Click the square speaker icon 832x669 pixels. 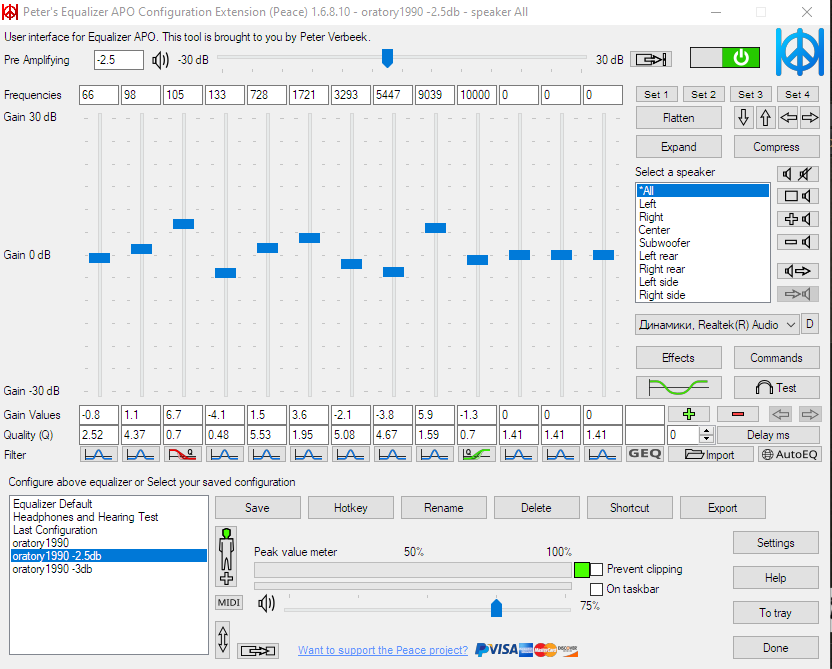pyautogui.click(x=798, y=196)
